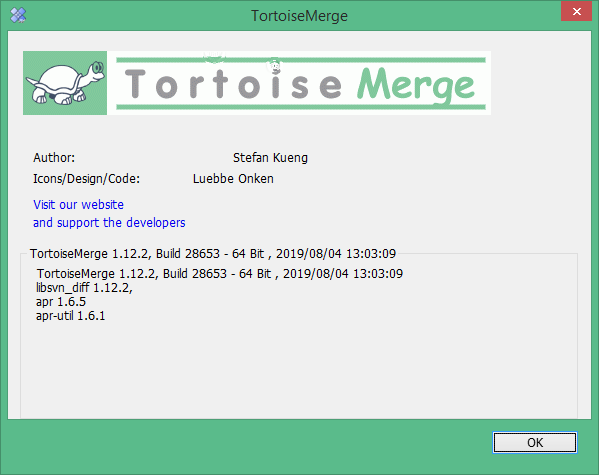Select the 'Luebbe Onken' name text
The width and height of the screenshot is (599, 475).
[233, 178]
